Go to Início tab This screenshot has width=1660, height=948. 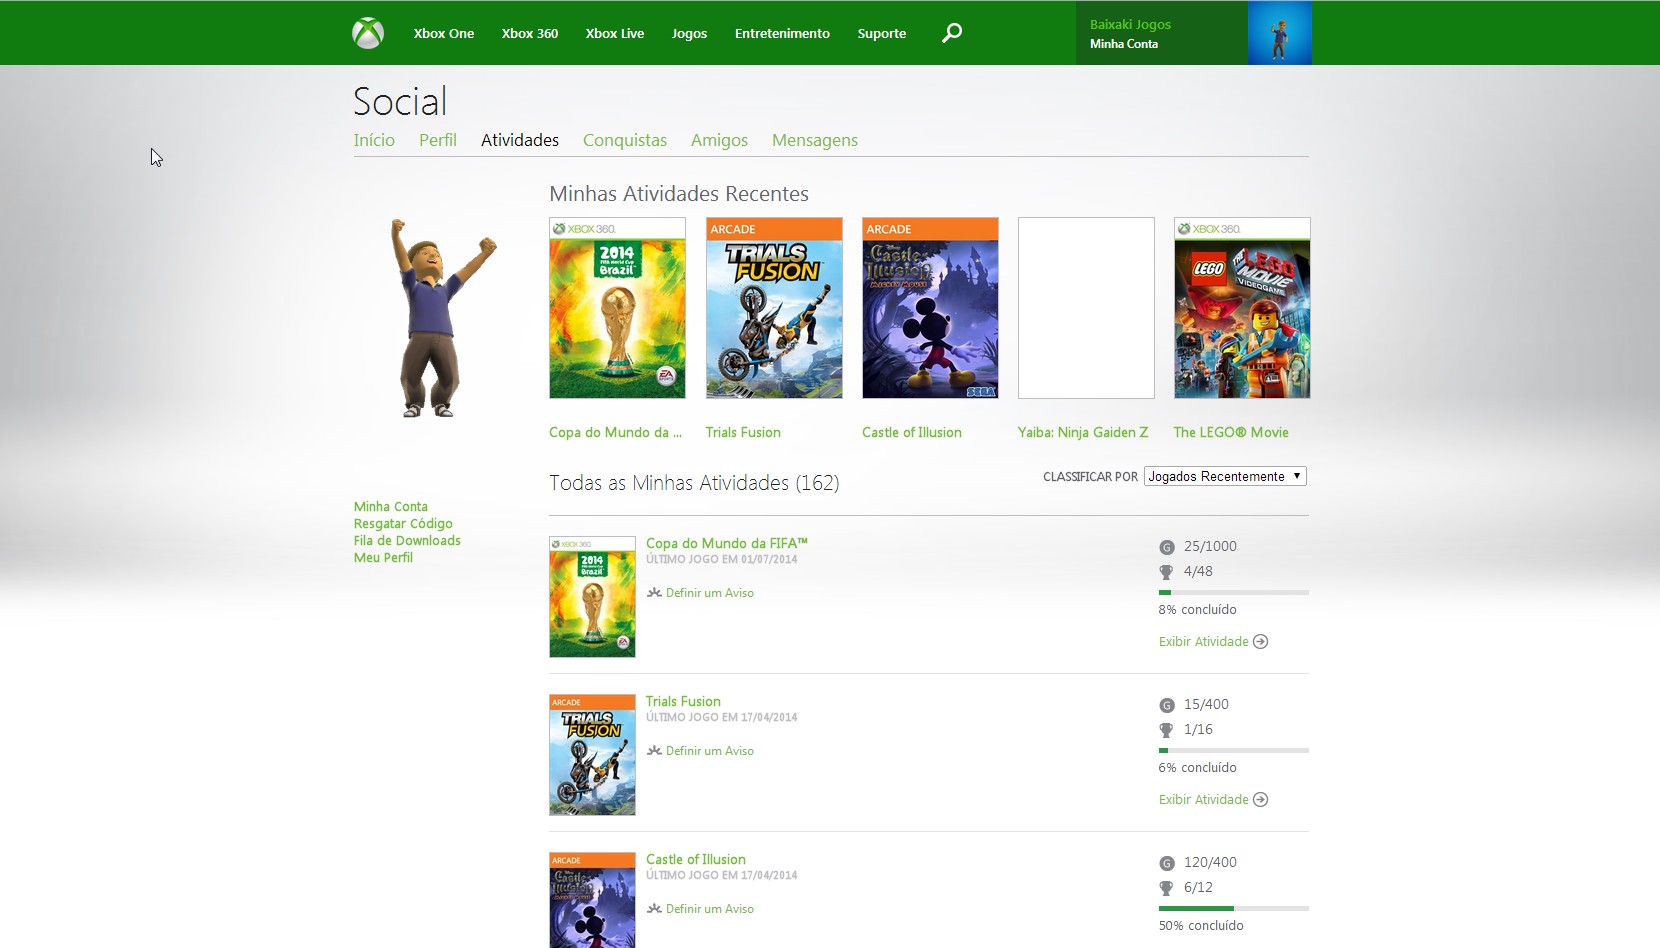(x=374, y=140)
